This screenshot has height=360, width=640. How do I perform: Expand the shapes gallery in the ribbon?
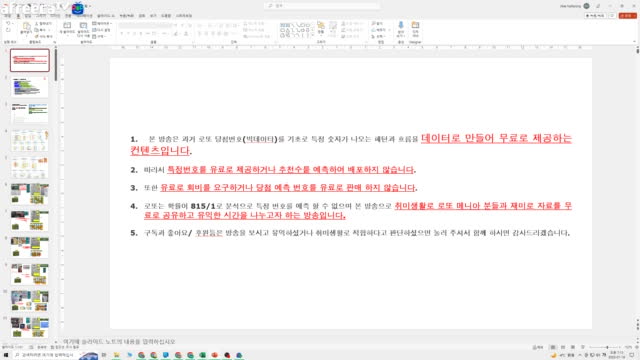[x=312, y=37]
